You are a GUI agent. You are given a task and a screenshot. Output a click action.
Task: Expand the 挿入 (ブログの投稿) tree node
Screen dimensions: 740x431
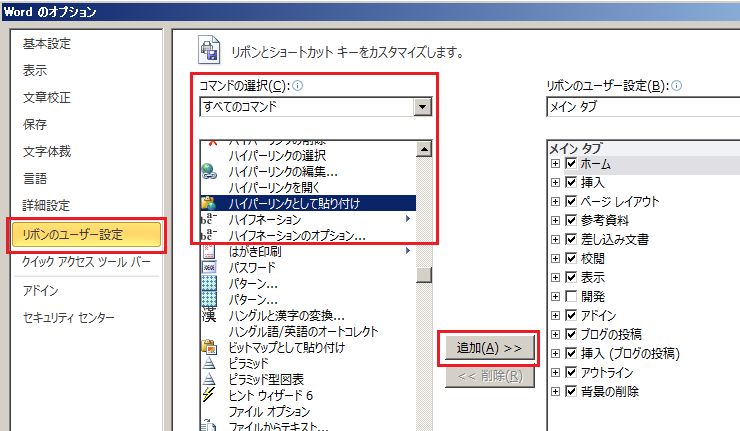click(555, 353)
